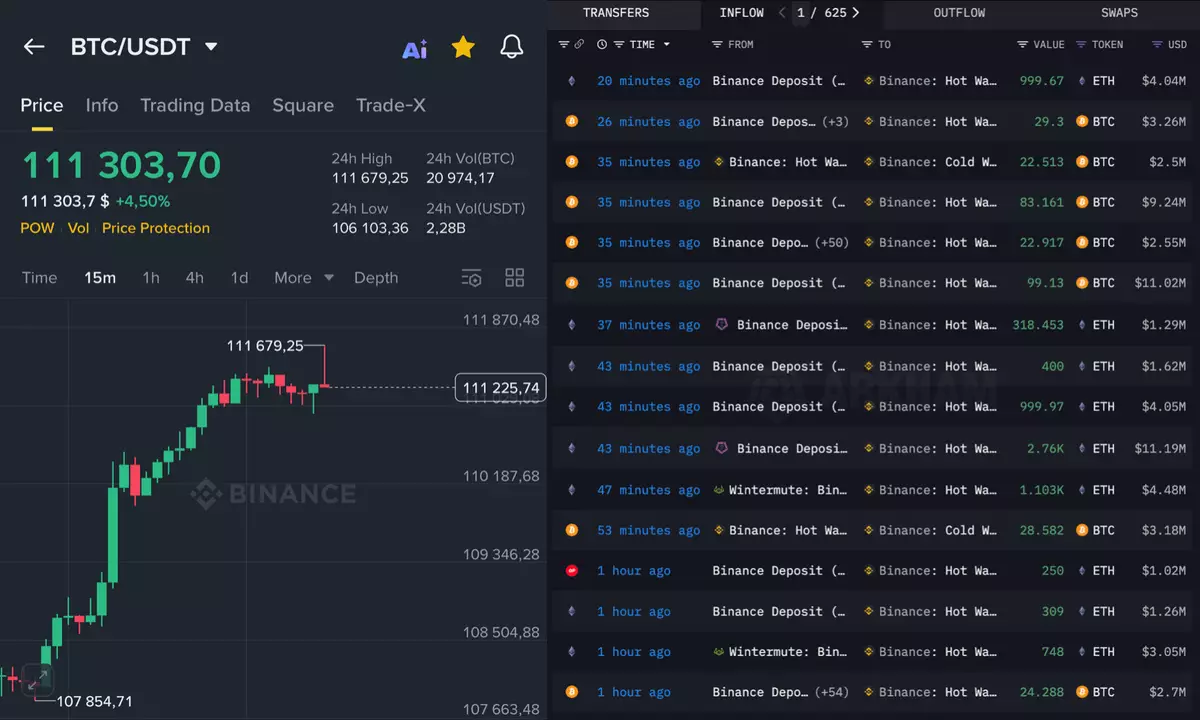The height and width of the screenshot is (720, 1200).
Task: Go to next inflow page
Action: click(x=855, y=13)
